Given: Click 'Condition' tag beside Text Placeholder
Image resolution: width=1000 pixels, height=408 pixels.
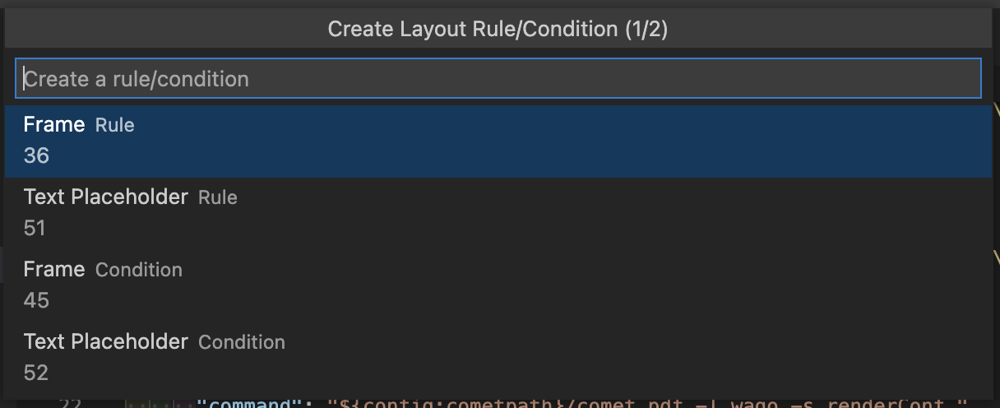Looking at the screenshot, I should click(x=242, y=342).
